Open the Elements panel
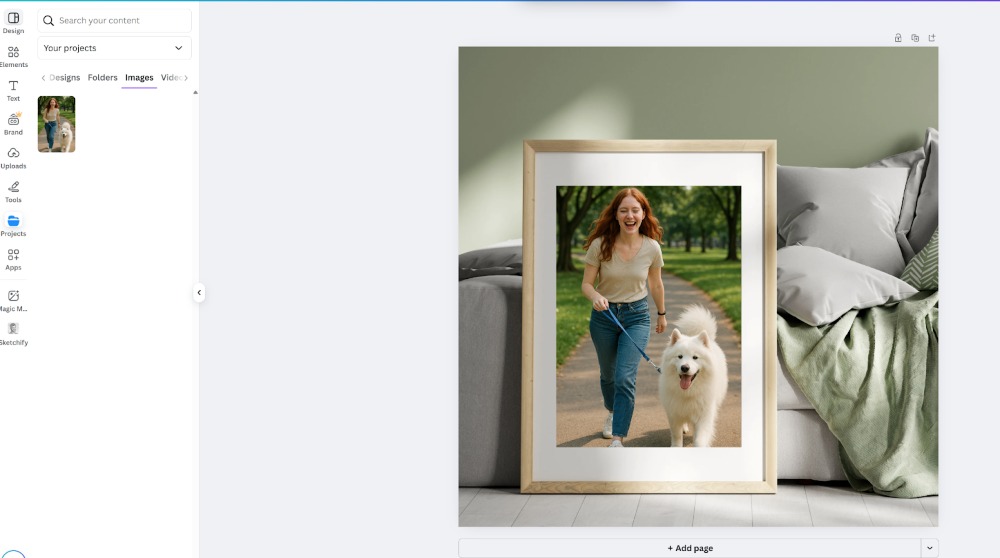 pyautogui.click(x=13, y=56)
